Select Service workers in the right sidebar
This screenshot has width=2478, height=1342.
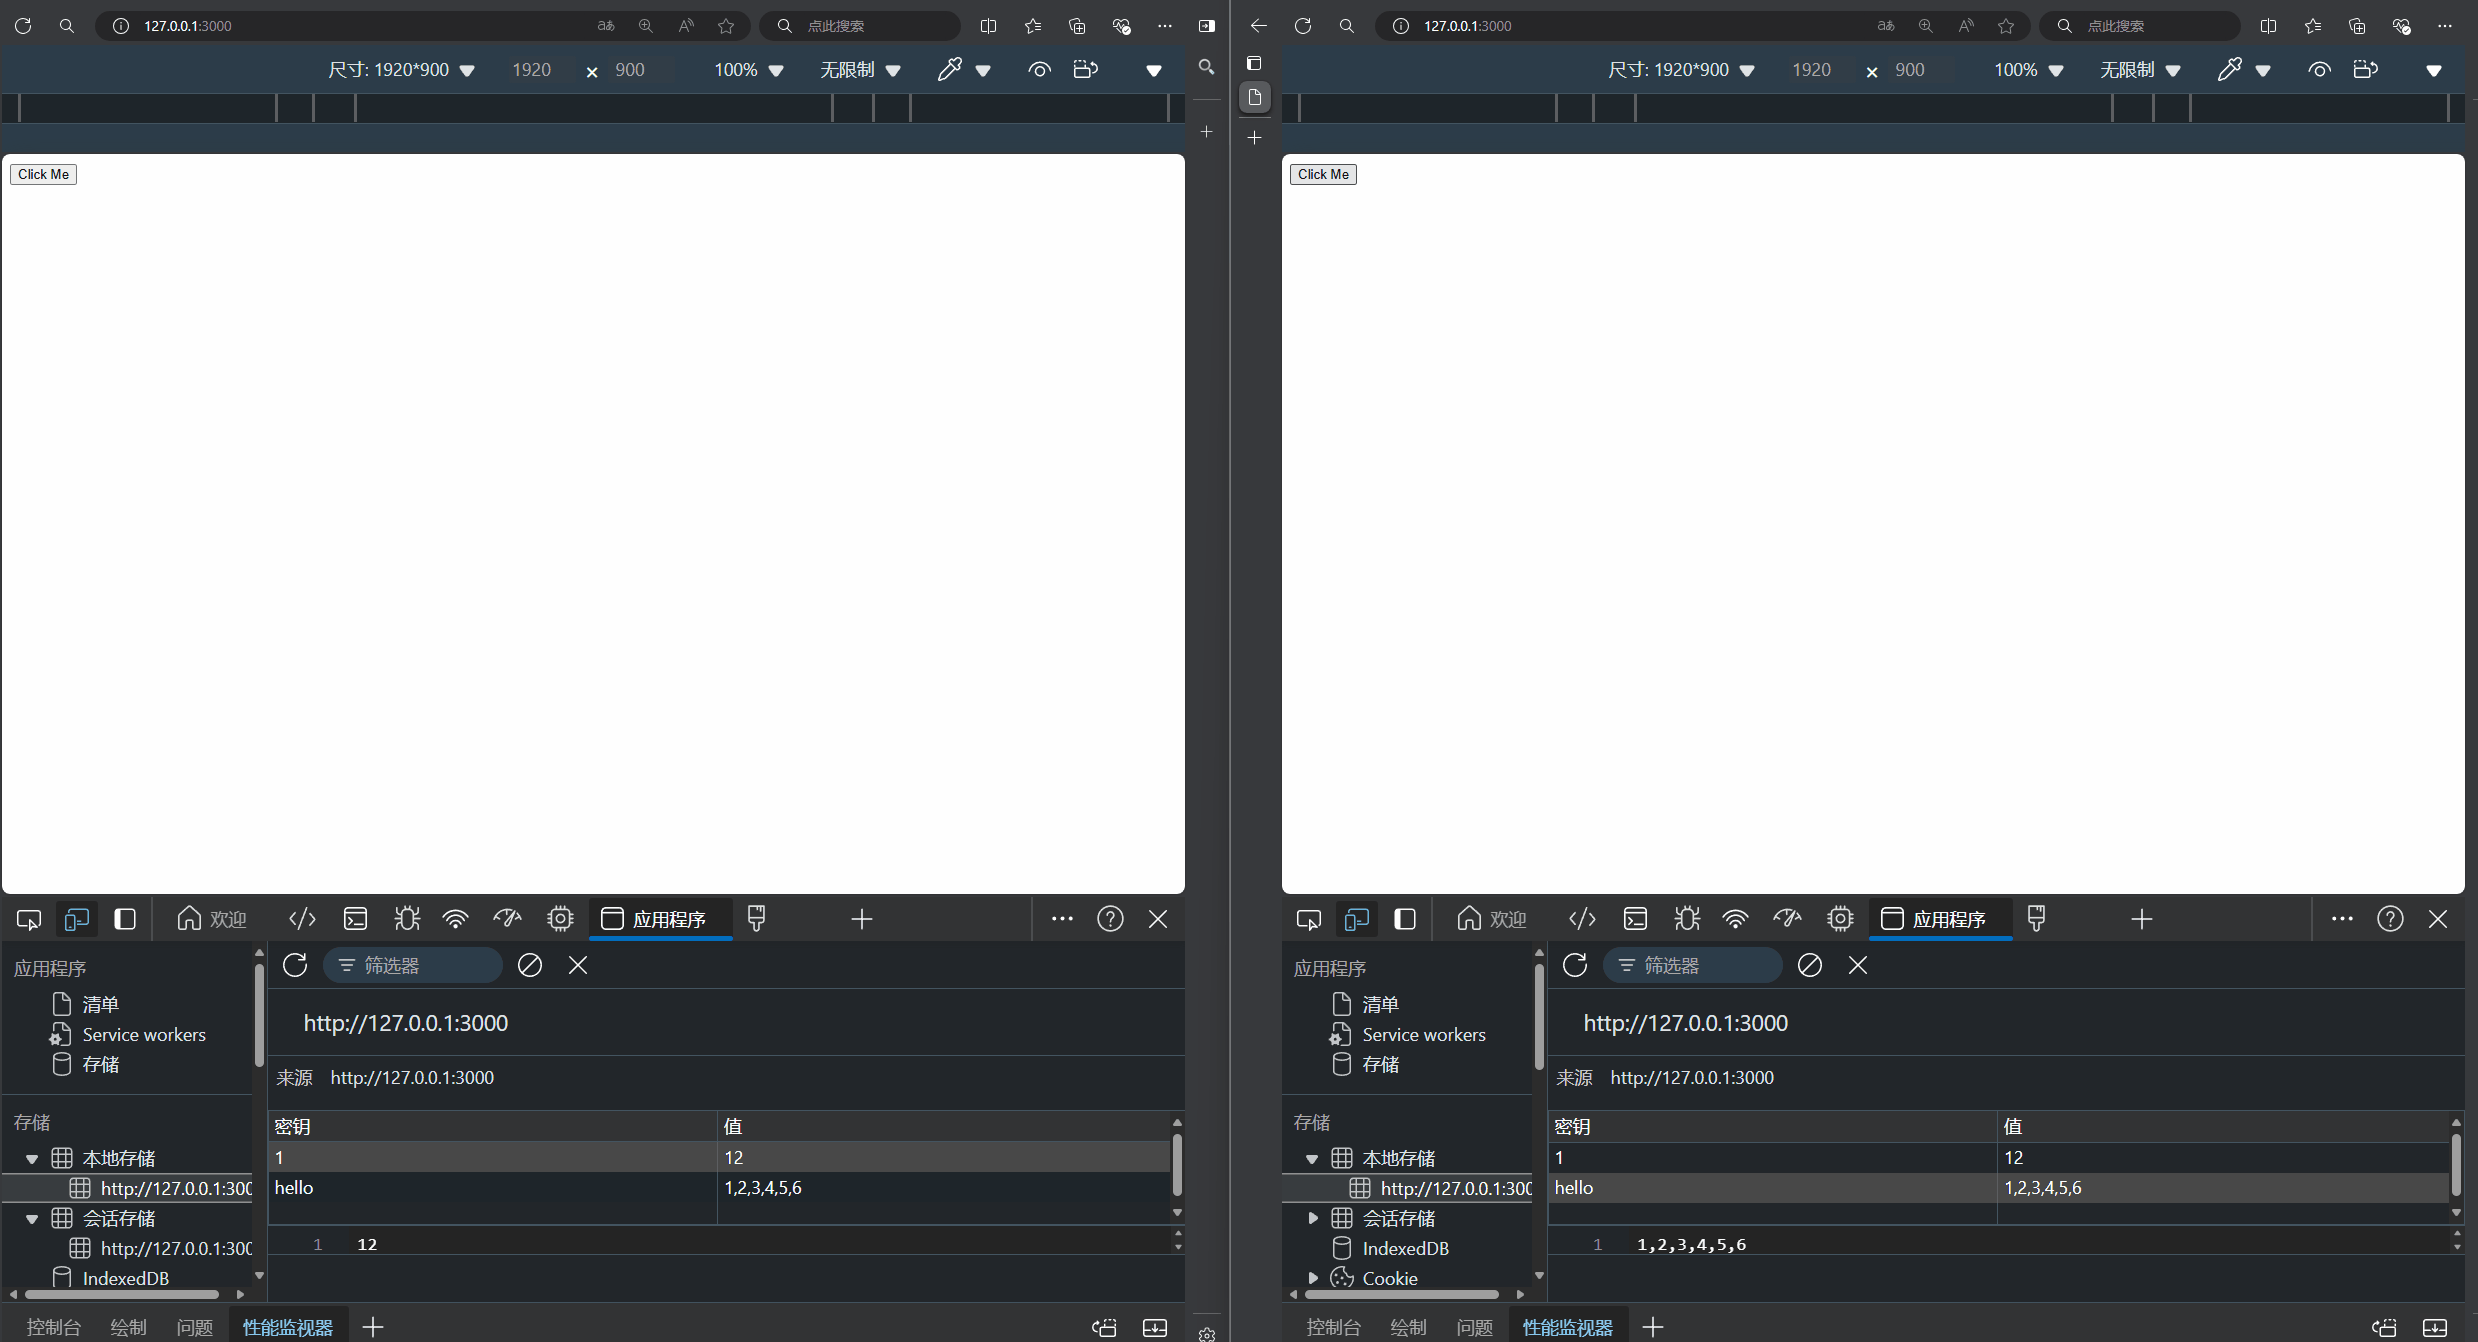pyautogui.click(x=1423, y=1035)
